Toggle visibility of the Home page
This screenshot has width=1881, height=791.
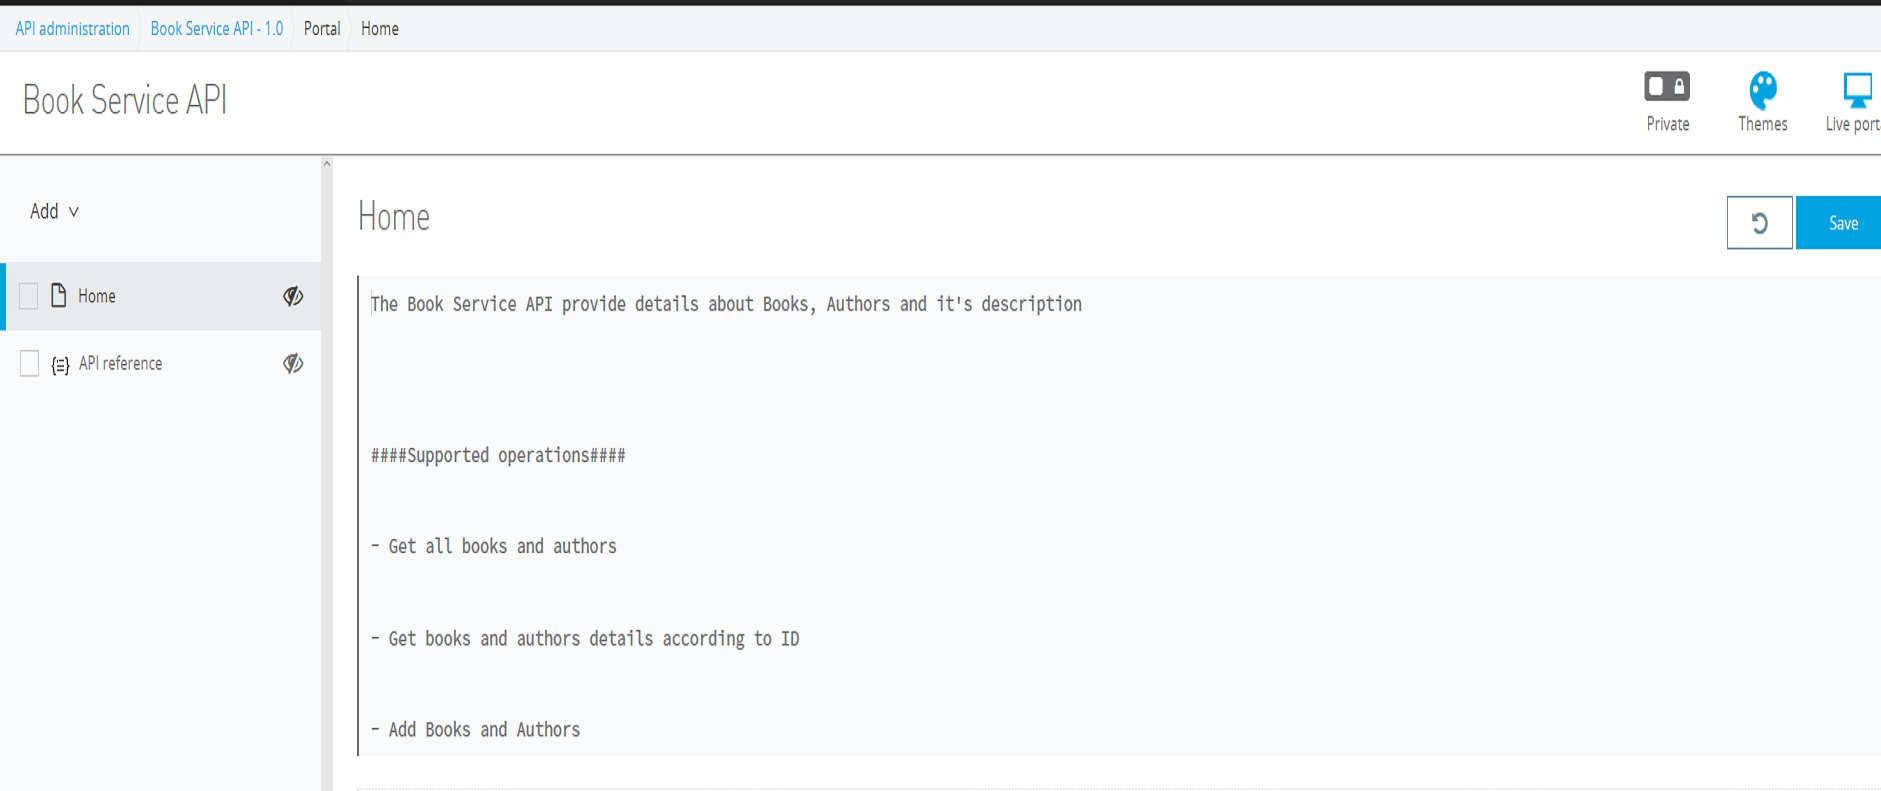pos(293,296)
